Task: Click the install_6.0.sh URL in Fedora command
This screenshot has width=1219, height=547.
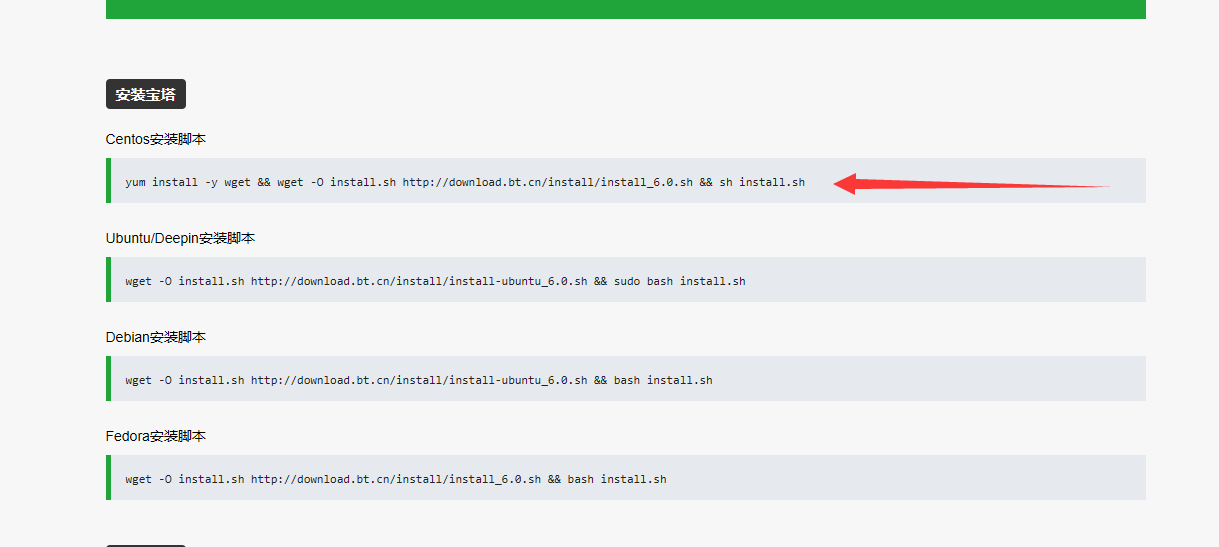Action: coord(395,479)
